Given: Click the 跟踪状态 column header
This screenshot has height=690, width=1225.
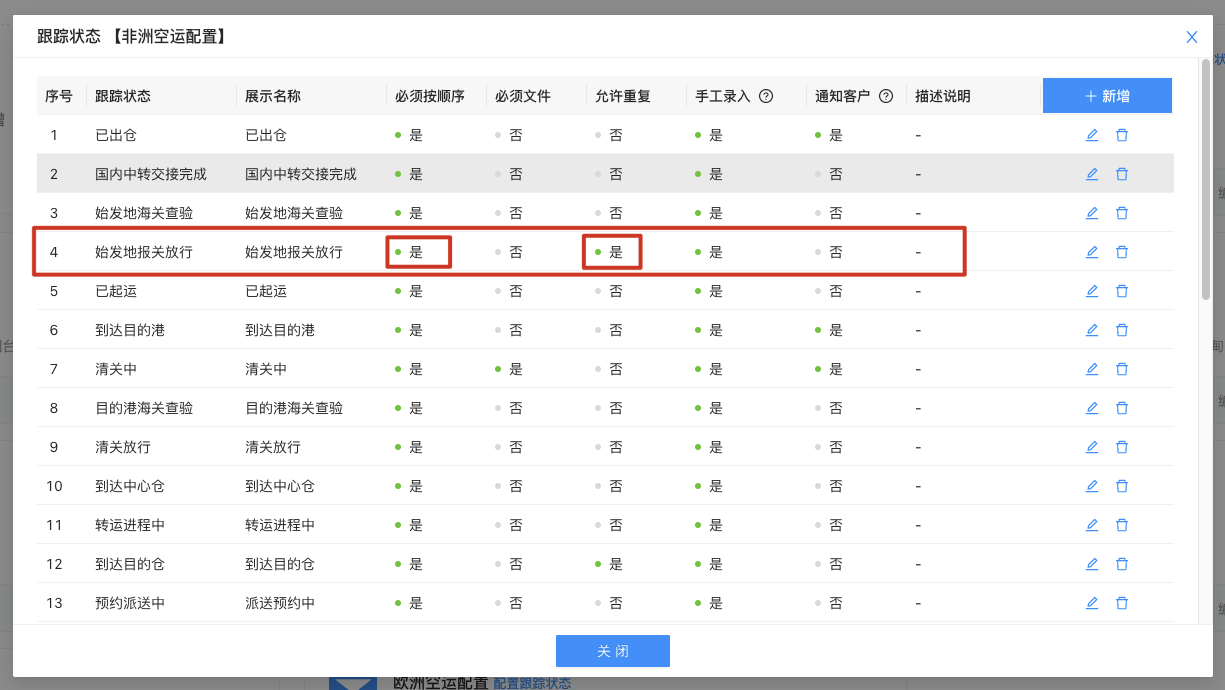Looking at the screenshot, I should (122, 97).
